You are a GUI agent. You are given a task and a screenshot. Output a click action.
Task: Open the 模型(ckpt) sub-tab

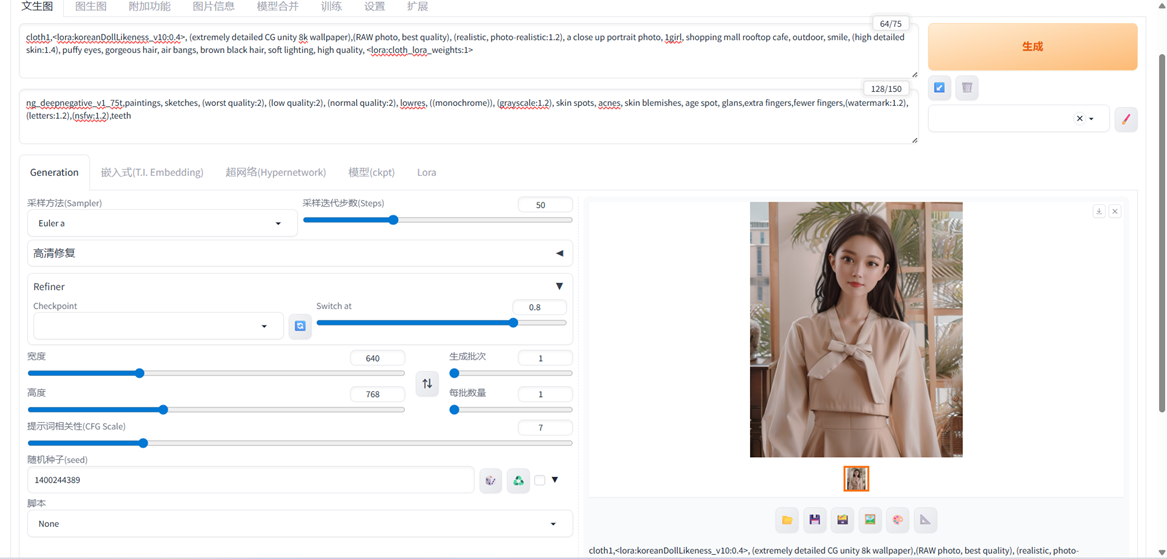pyautogui.click(x=371, y=172)
